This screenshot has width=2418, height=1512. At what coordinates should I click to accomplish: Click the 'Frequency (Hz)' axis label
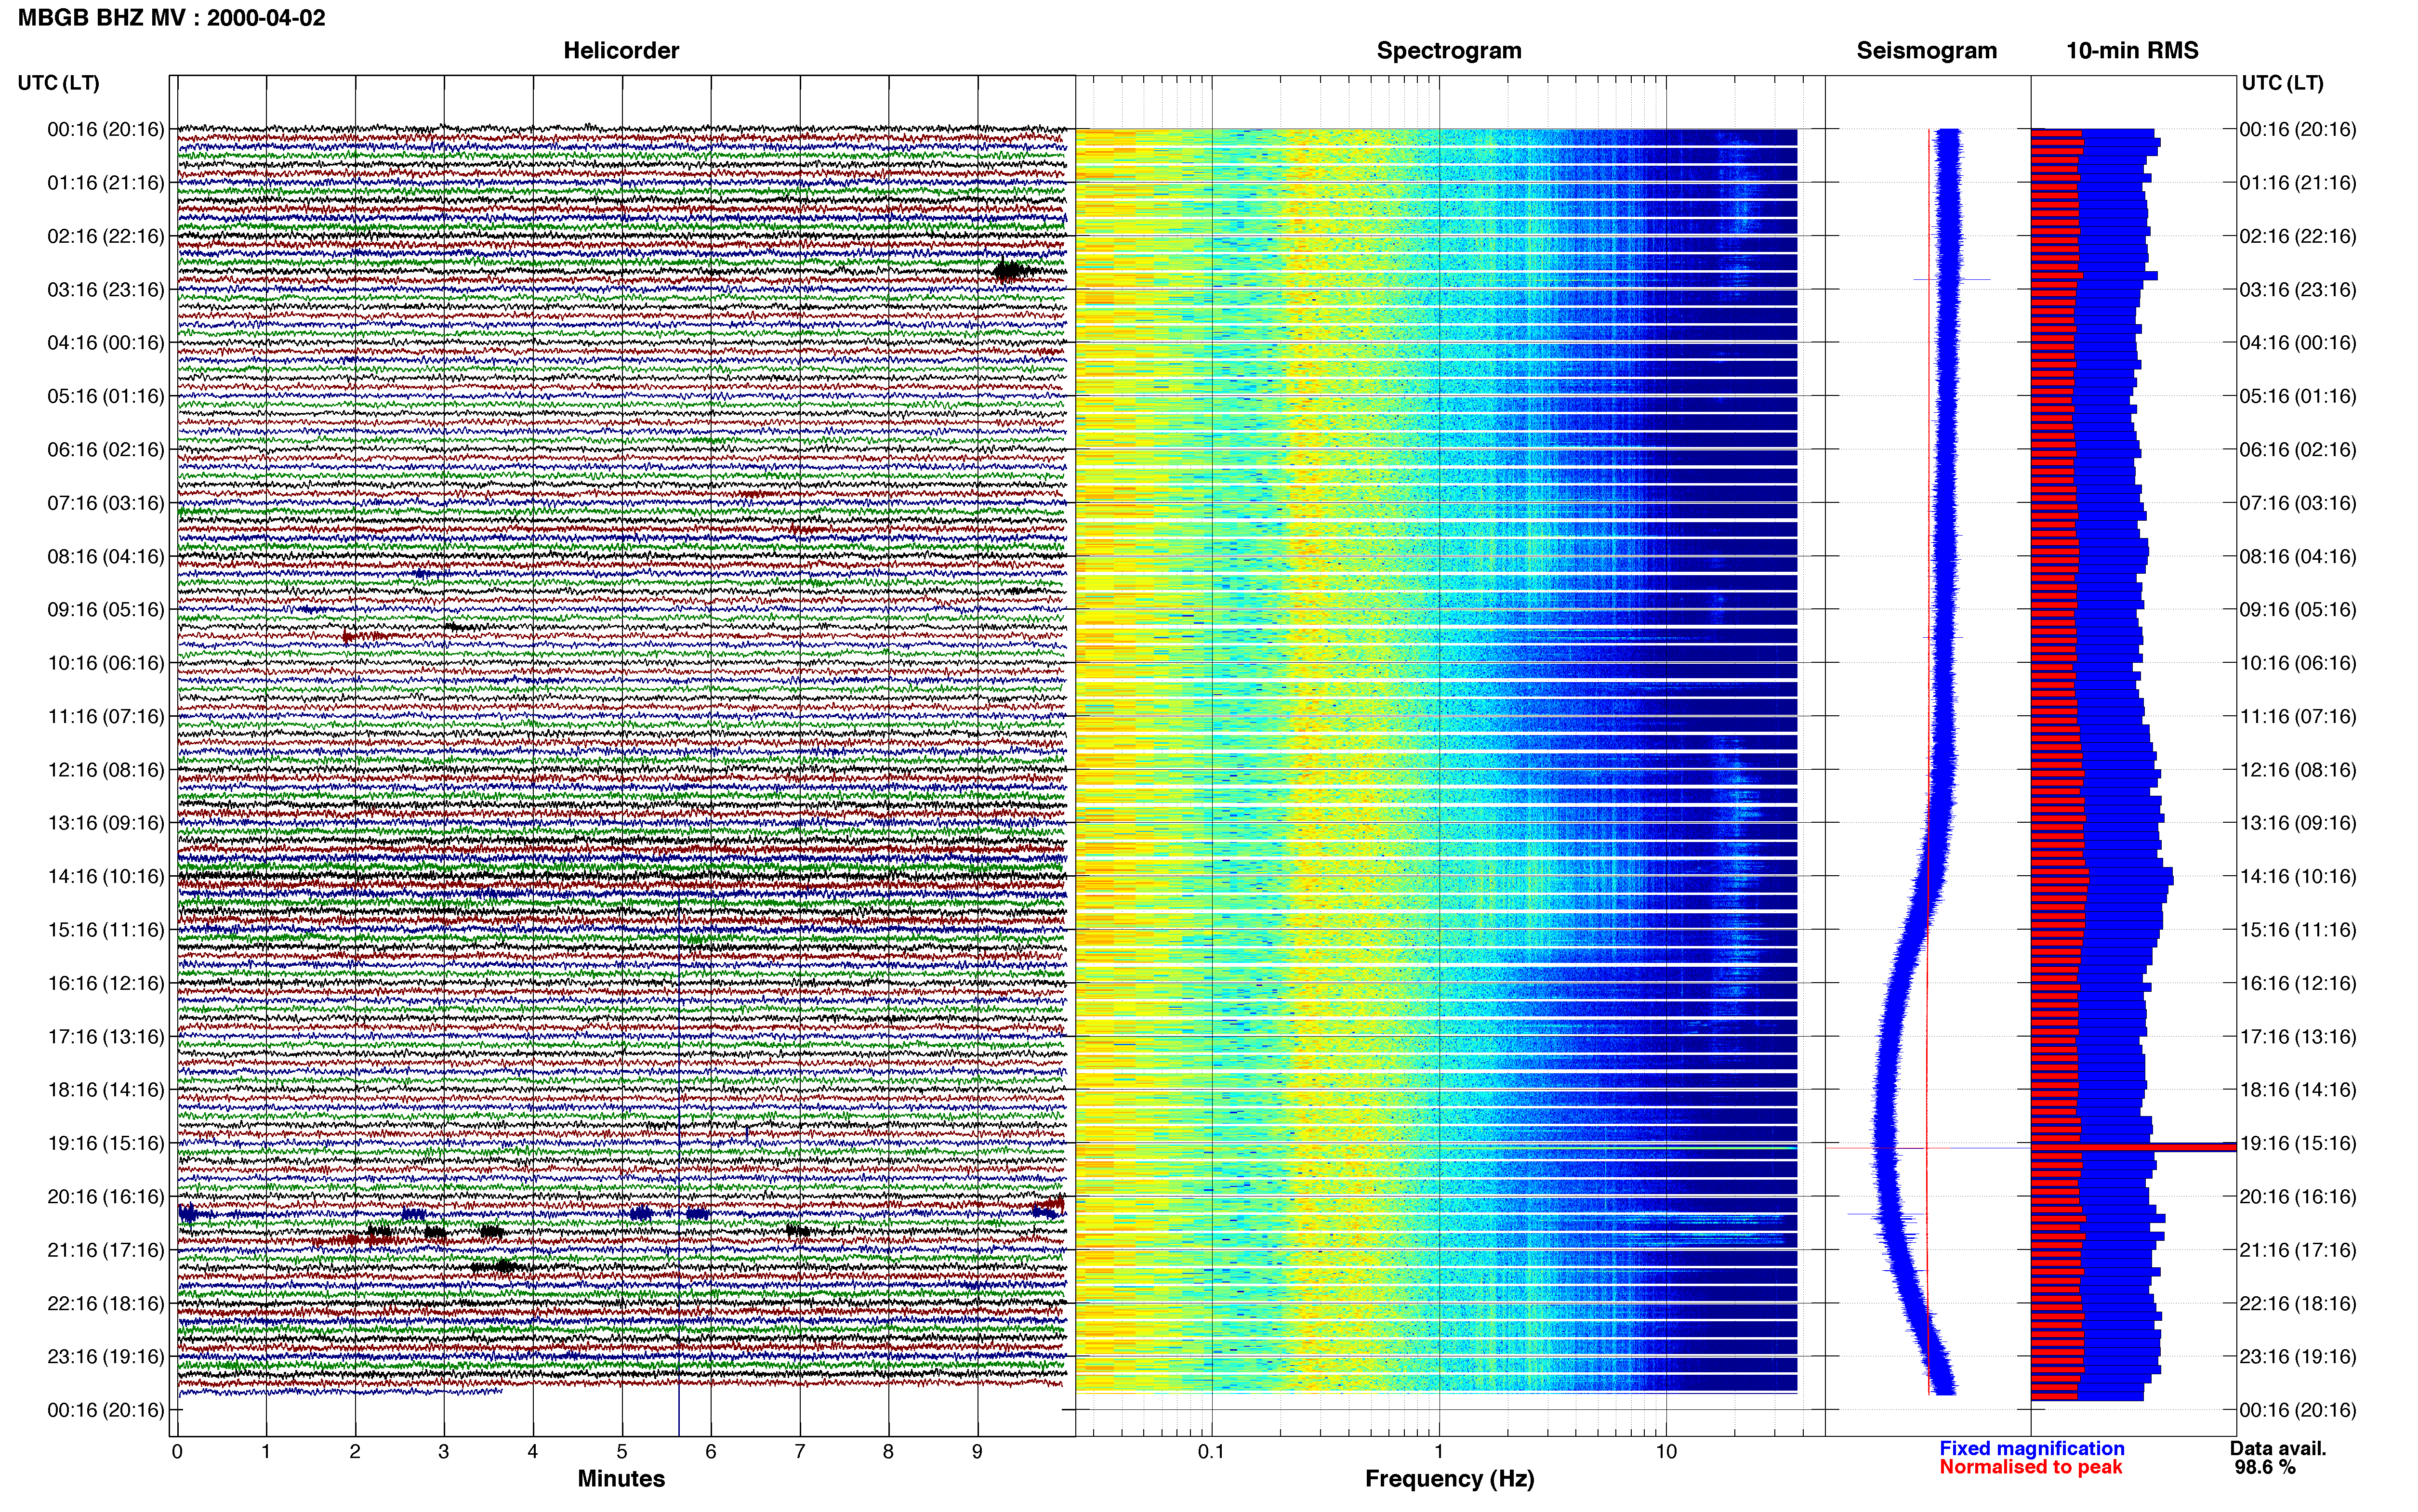point(1449,1479)
